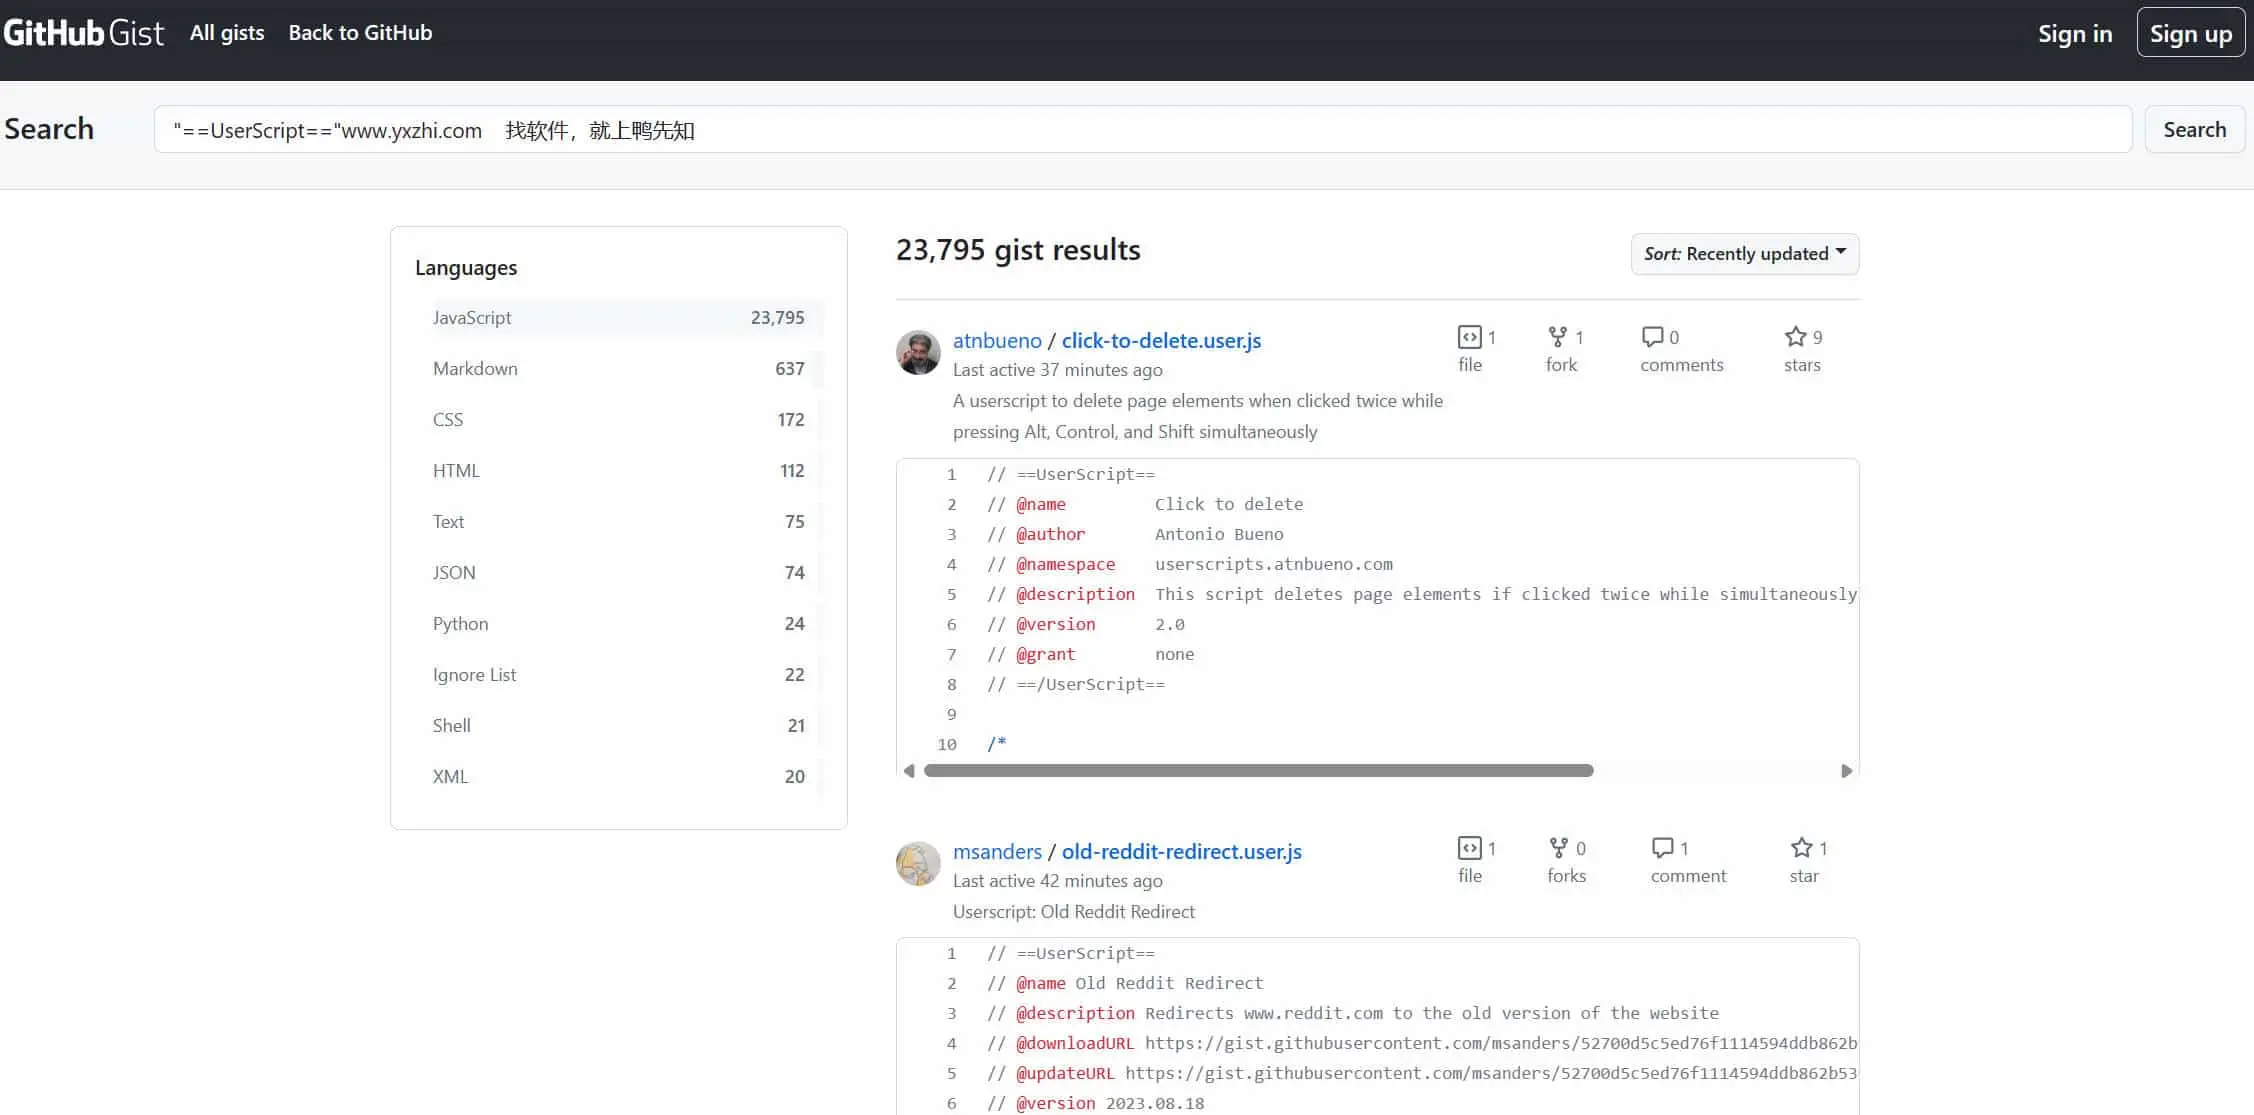Screen dimensions: 2254x1115
Task: Expand the Sort: Recently updated dropdown
Action: tap(1744, 253)
